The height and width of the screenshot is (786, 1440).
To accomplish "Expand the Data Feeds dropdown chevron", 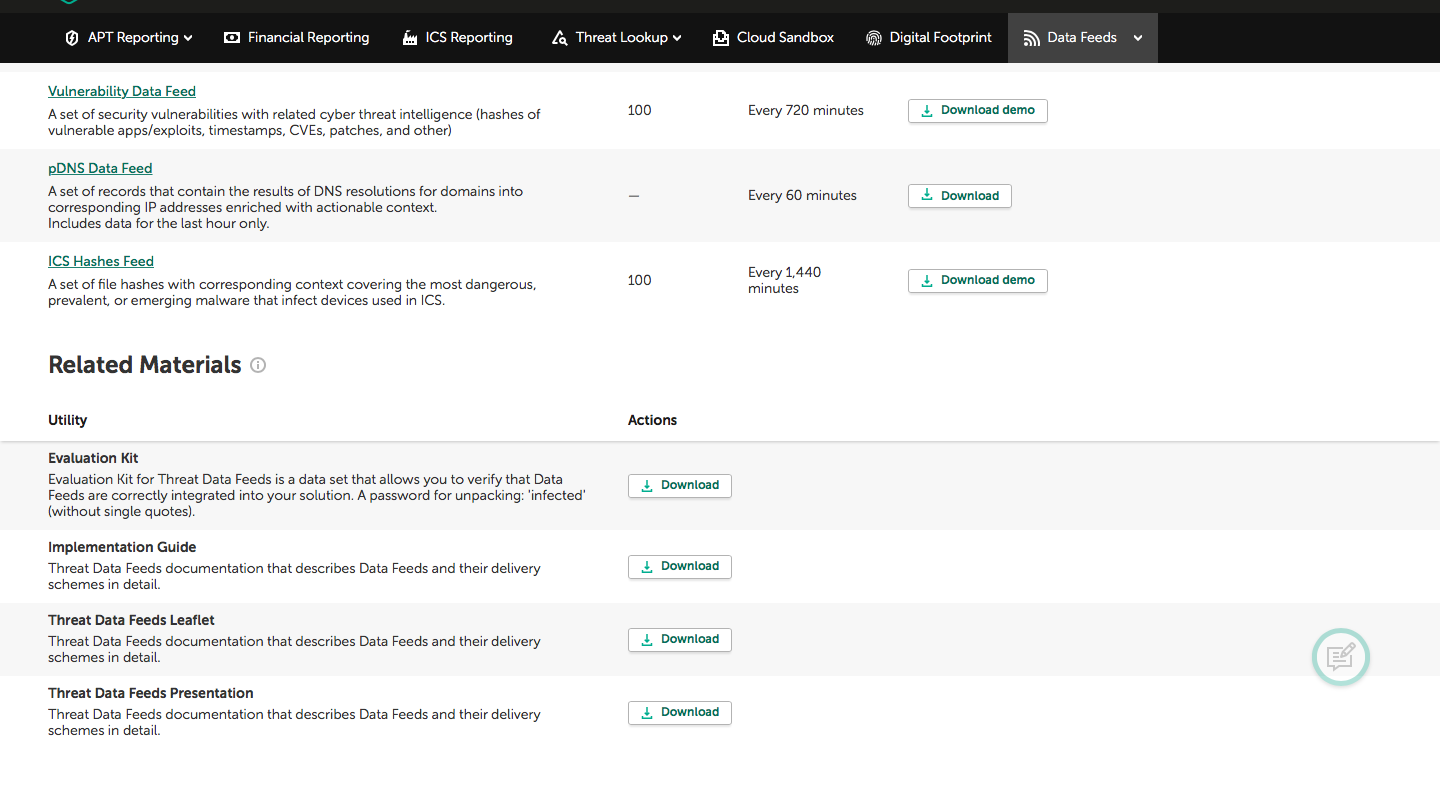I will point(1138,38).
